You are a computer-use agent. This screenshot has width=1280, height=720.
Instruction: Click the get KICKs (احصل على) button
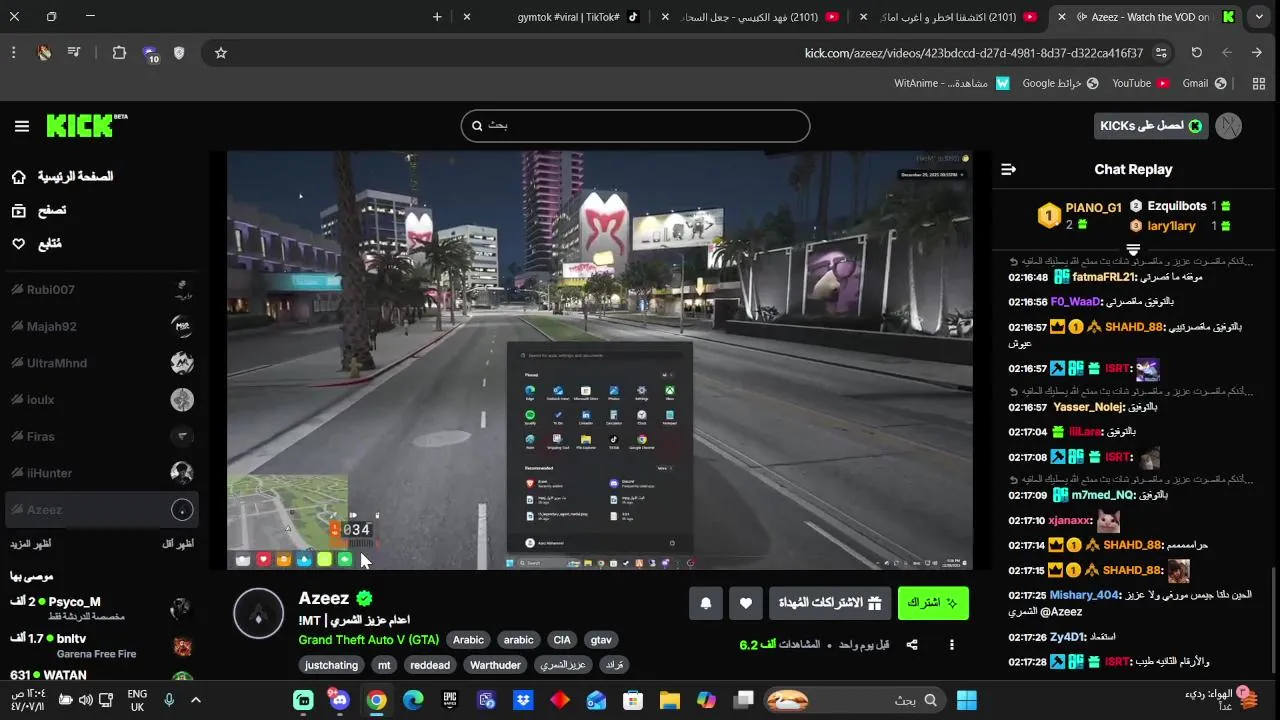tap(1151, 126)
